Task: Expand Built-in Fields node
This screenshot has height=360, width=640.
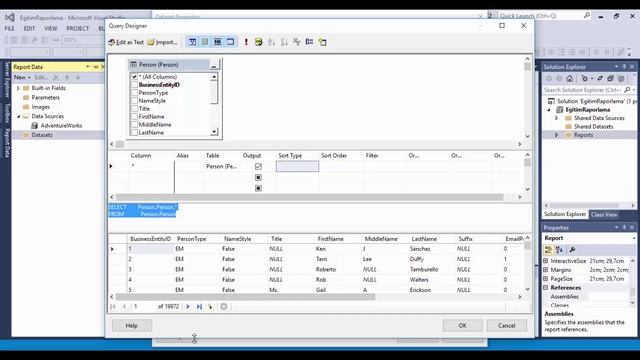Action: click(x=18, y=88)
